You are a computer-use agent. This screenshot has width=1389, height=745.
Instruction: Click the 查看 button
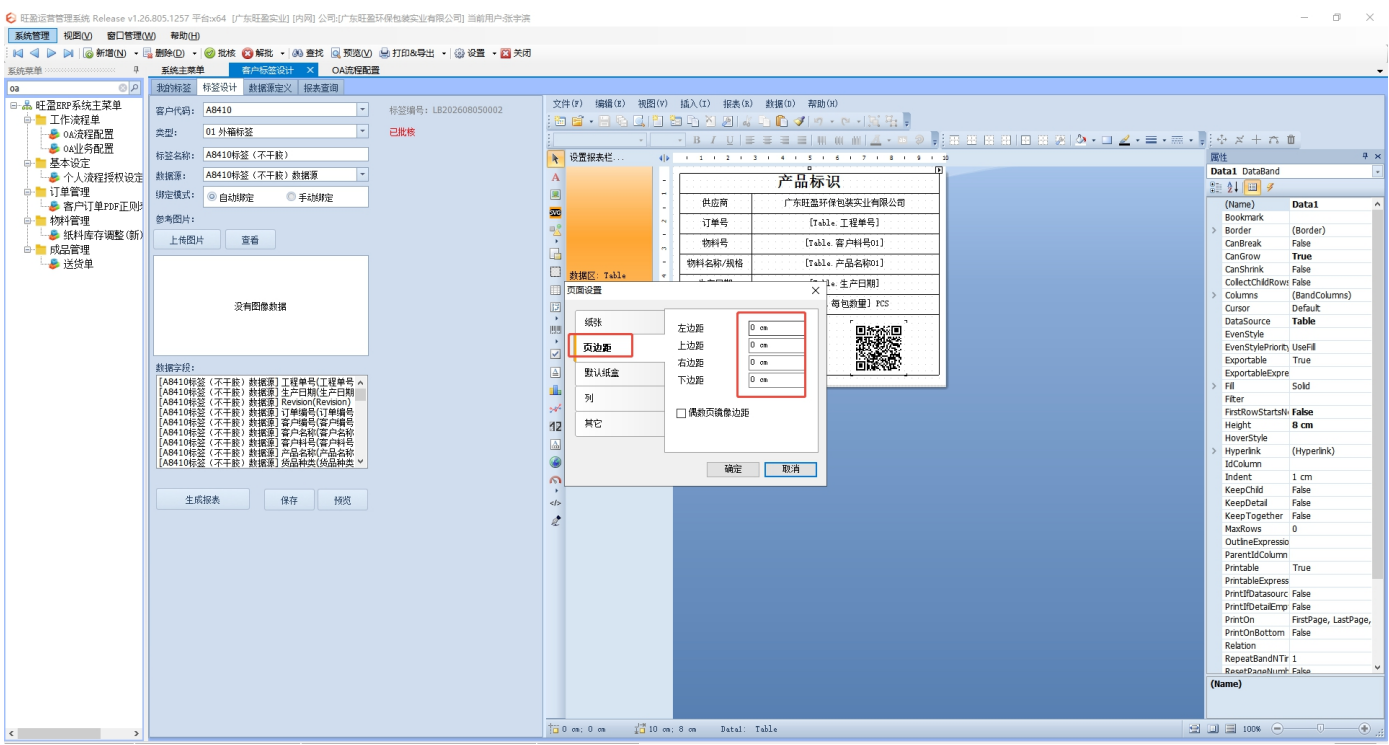coord(250,240)
